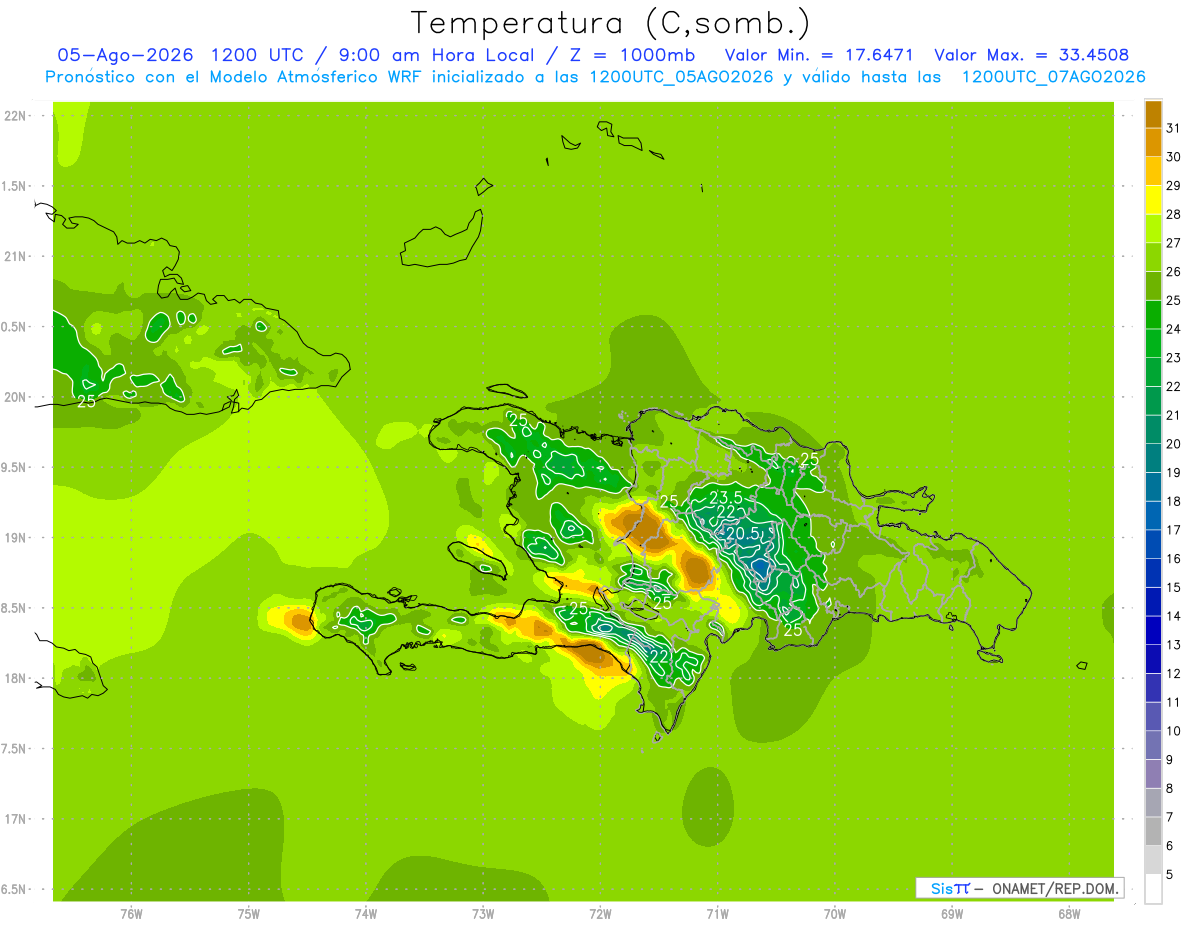Viewport: 1200px width, 927px height.
Task: Click the "Valor Min. = 17.6471" readout
Action: (x=819, y=54)
